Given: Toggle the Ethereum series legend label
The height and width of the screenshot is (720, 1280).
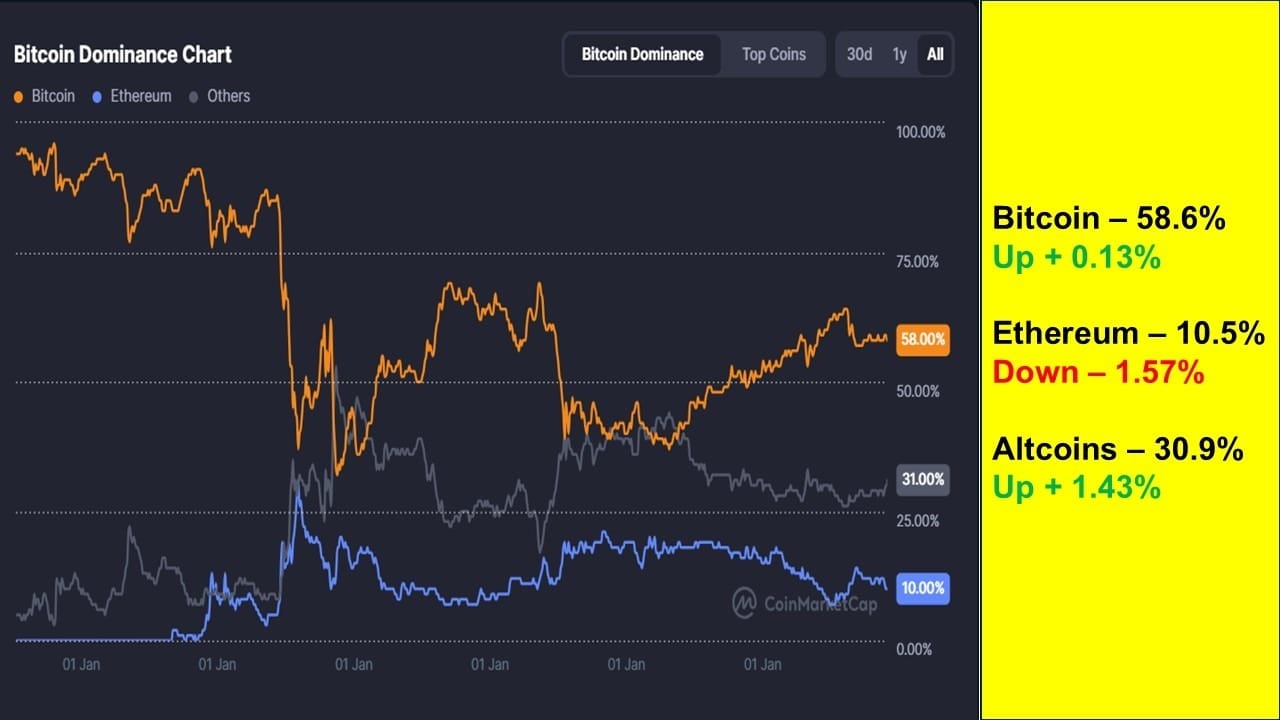Looking at the screenshot, I should 140,96.
